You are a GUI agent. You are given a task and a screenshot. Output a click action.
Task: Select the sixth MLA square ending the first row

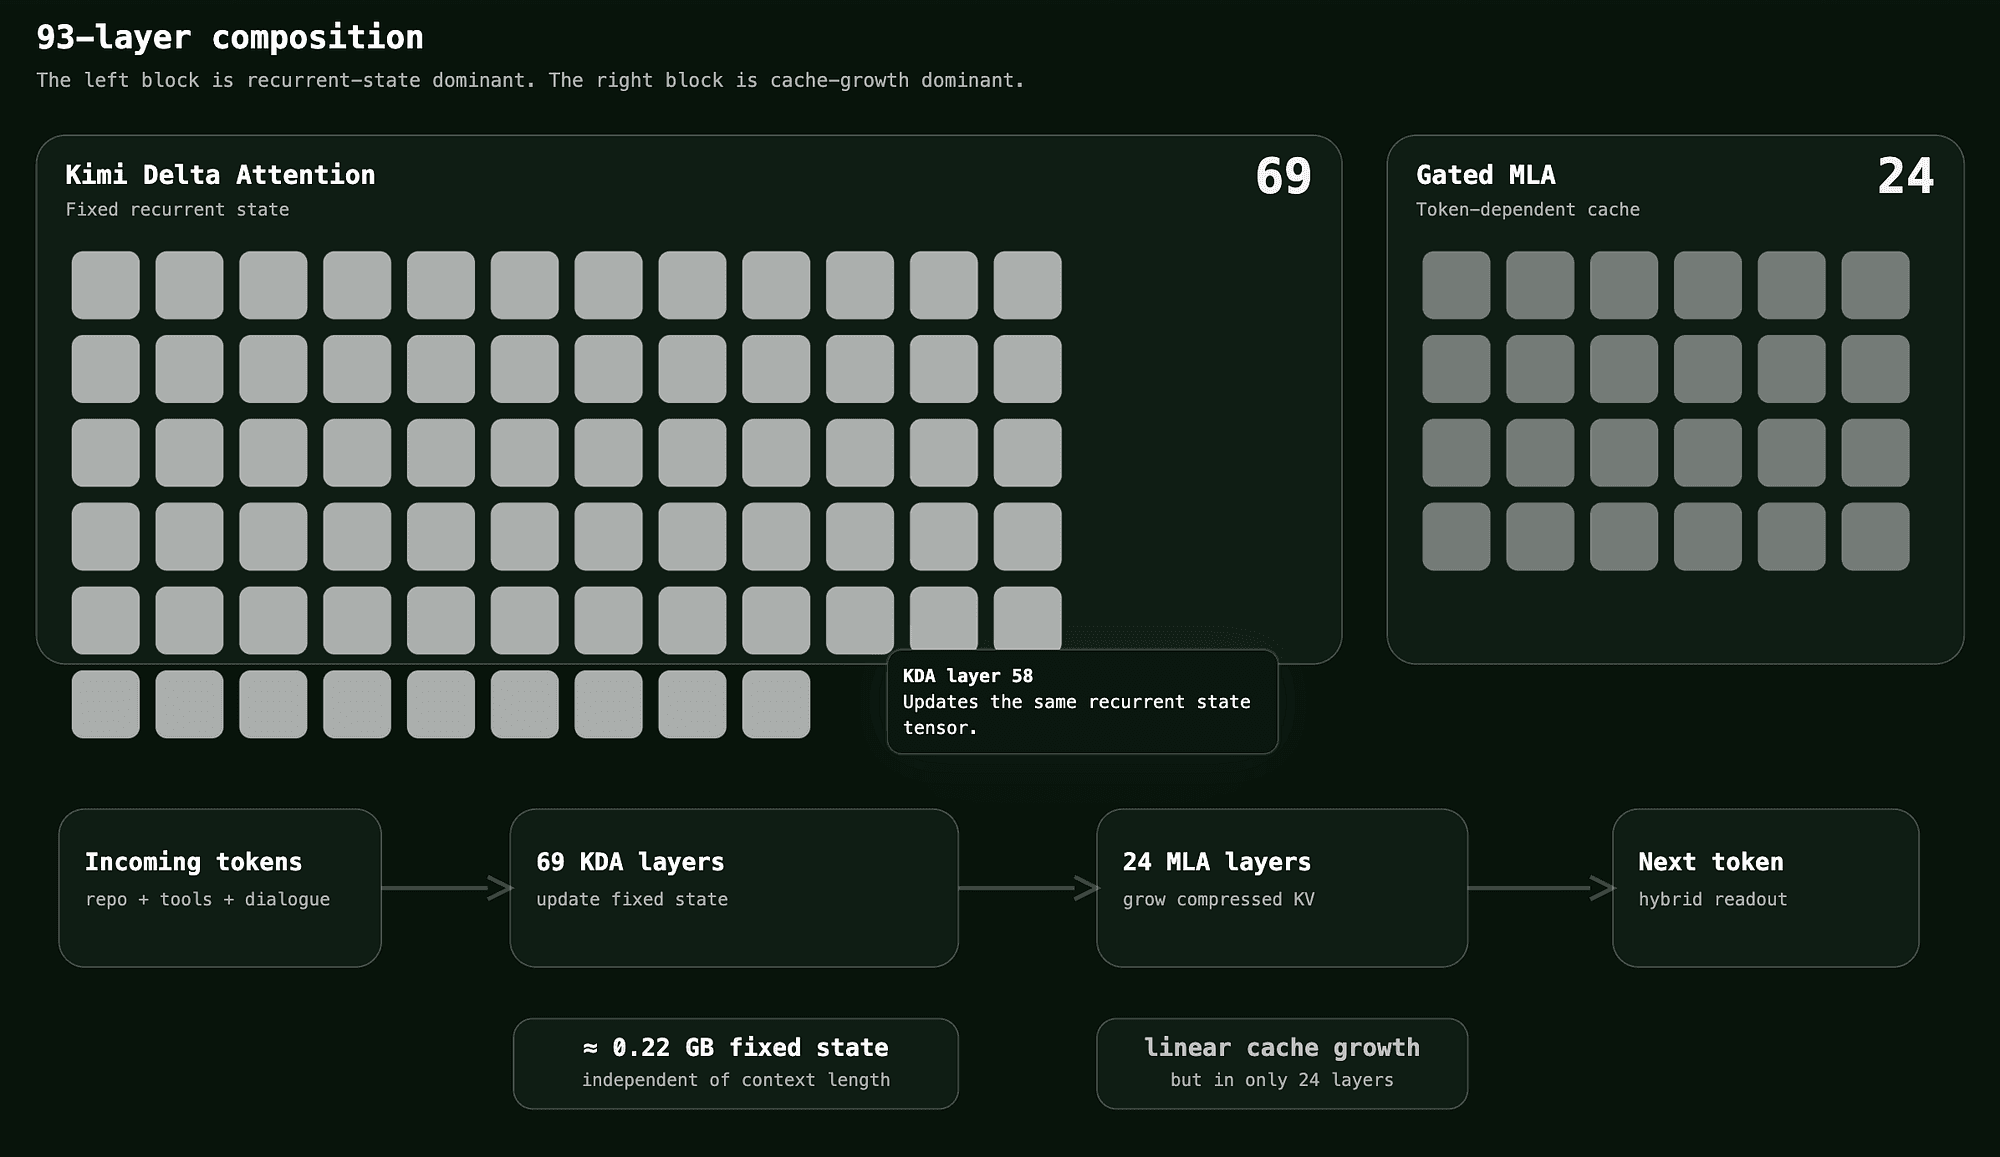1875,285
